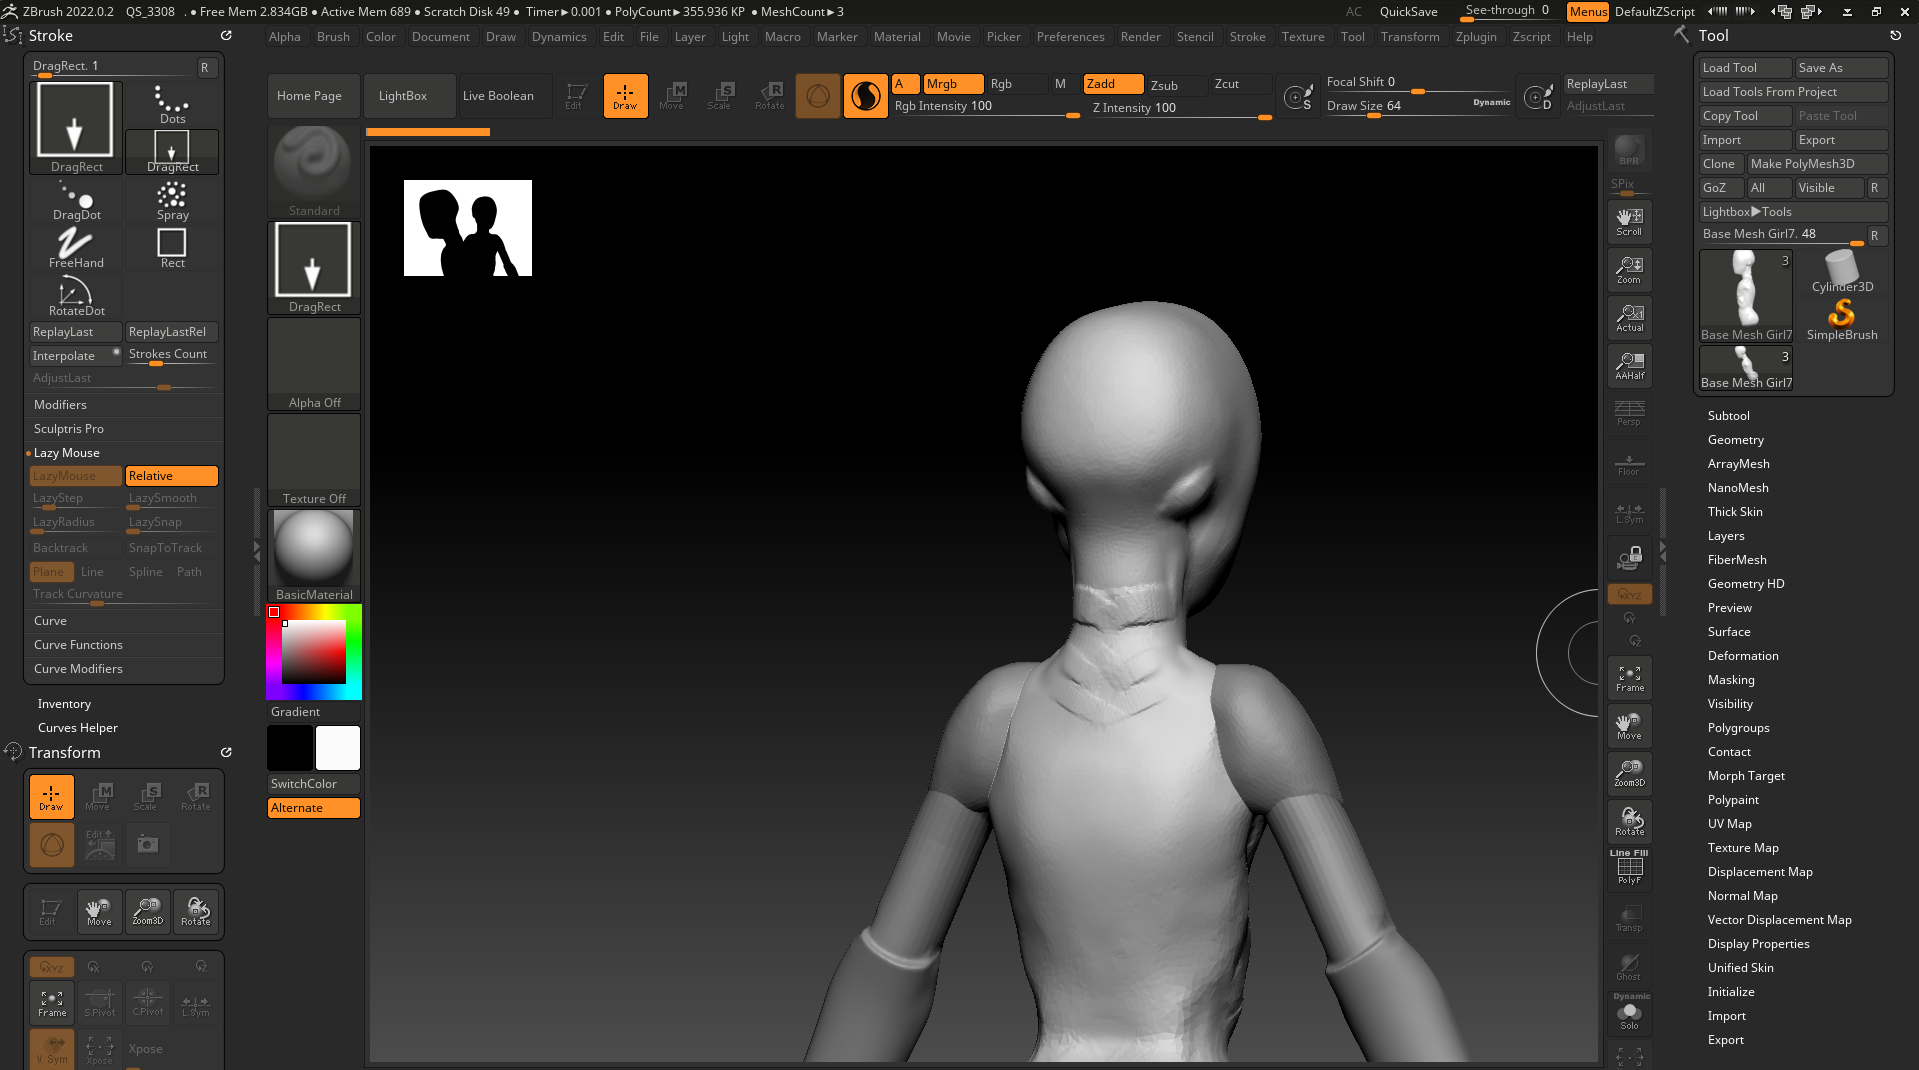Click the Make PolyMesh3D button

[1815, 164]
